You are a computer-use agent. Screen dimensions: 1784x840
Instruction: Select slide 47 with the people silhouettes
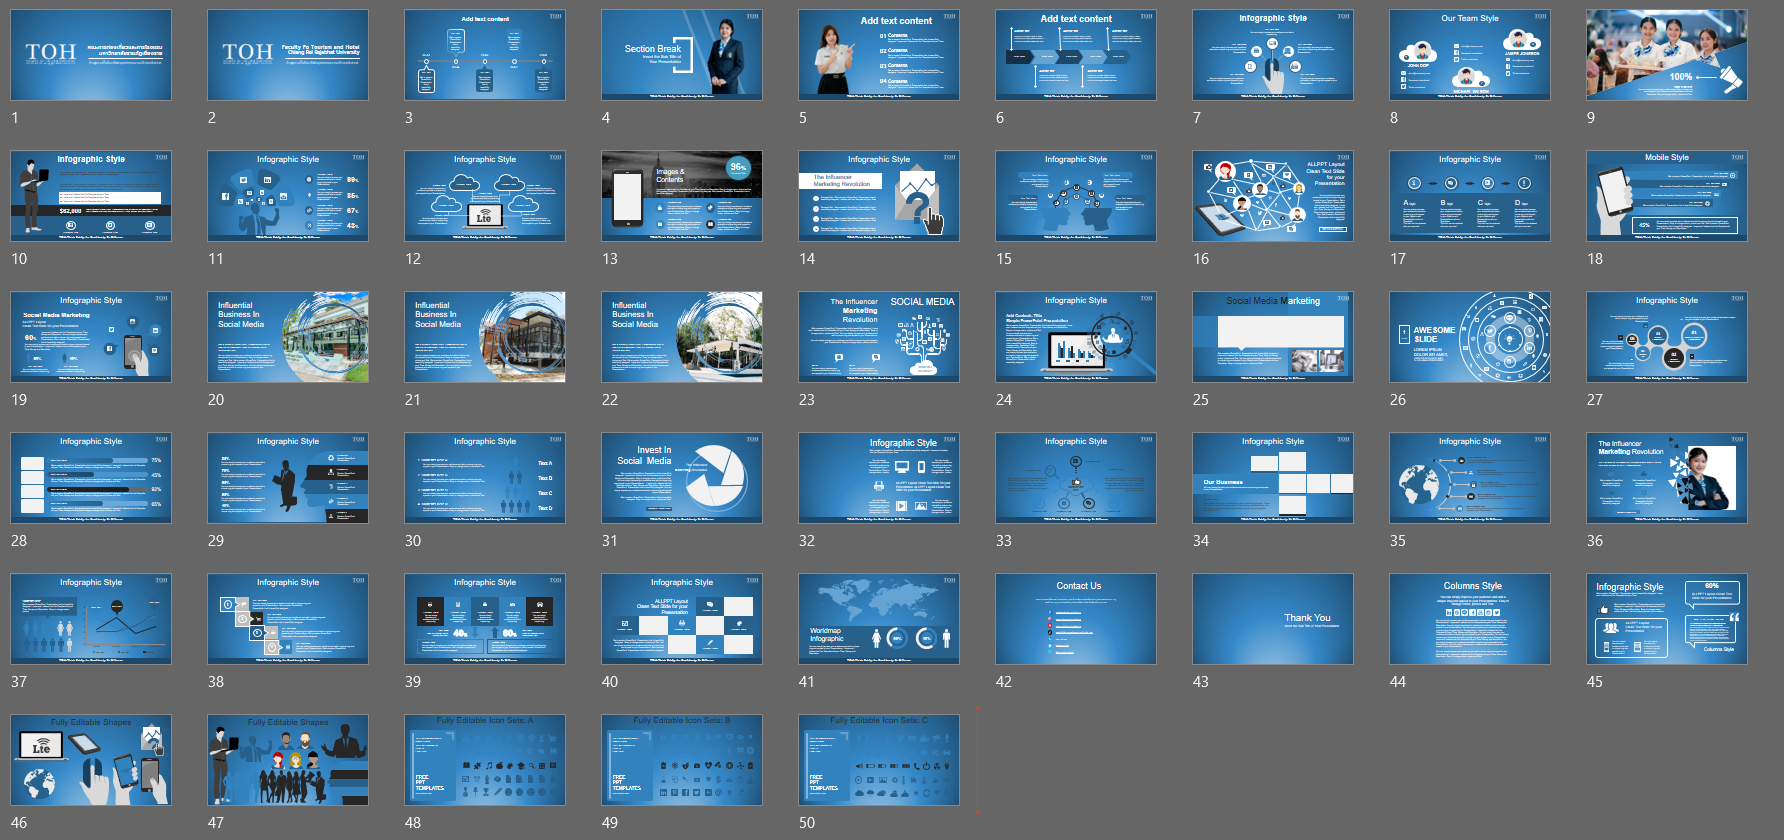(288, 760)
